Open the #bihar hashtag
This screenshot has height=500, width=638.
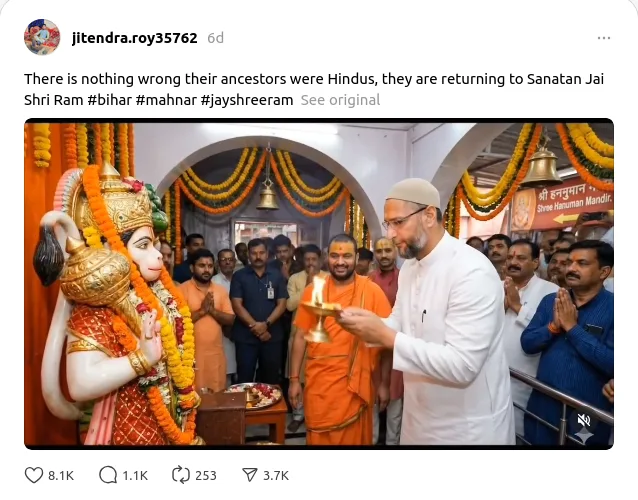111,100
